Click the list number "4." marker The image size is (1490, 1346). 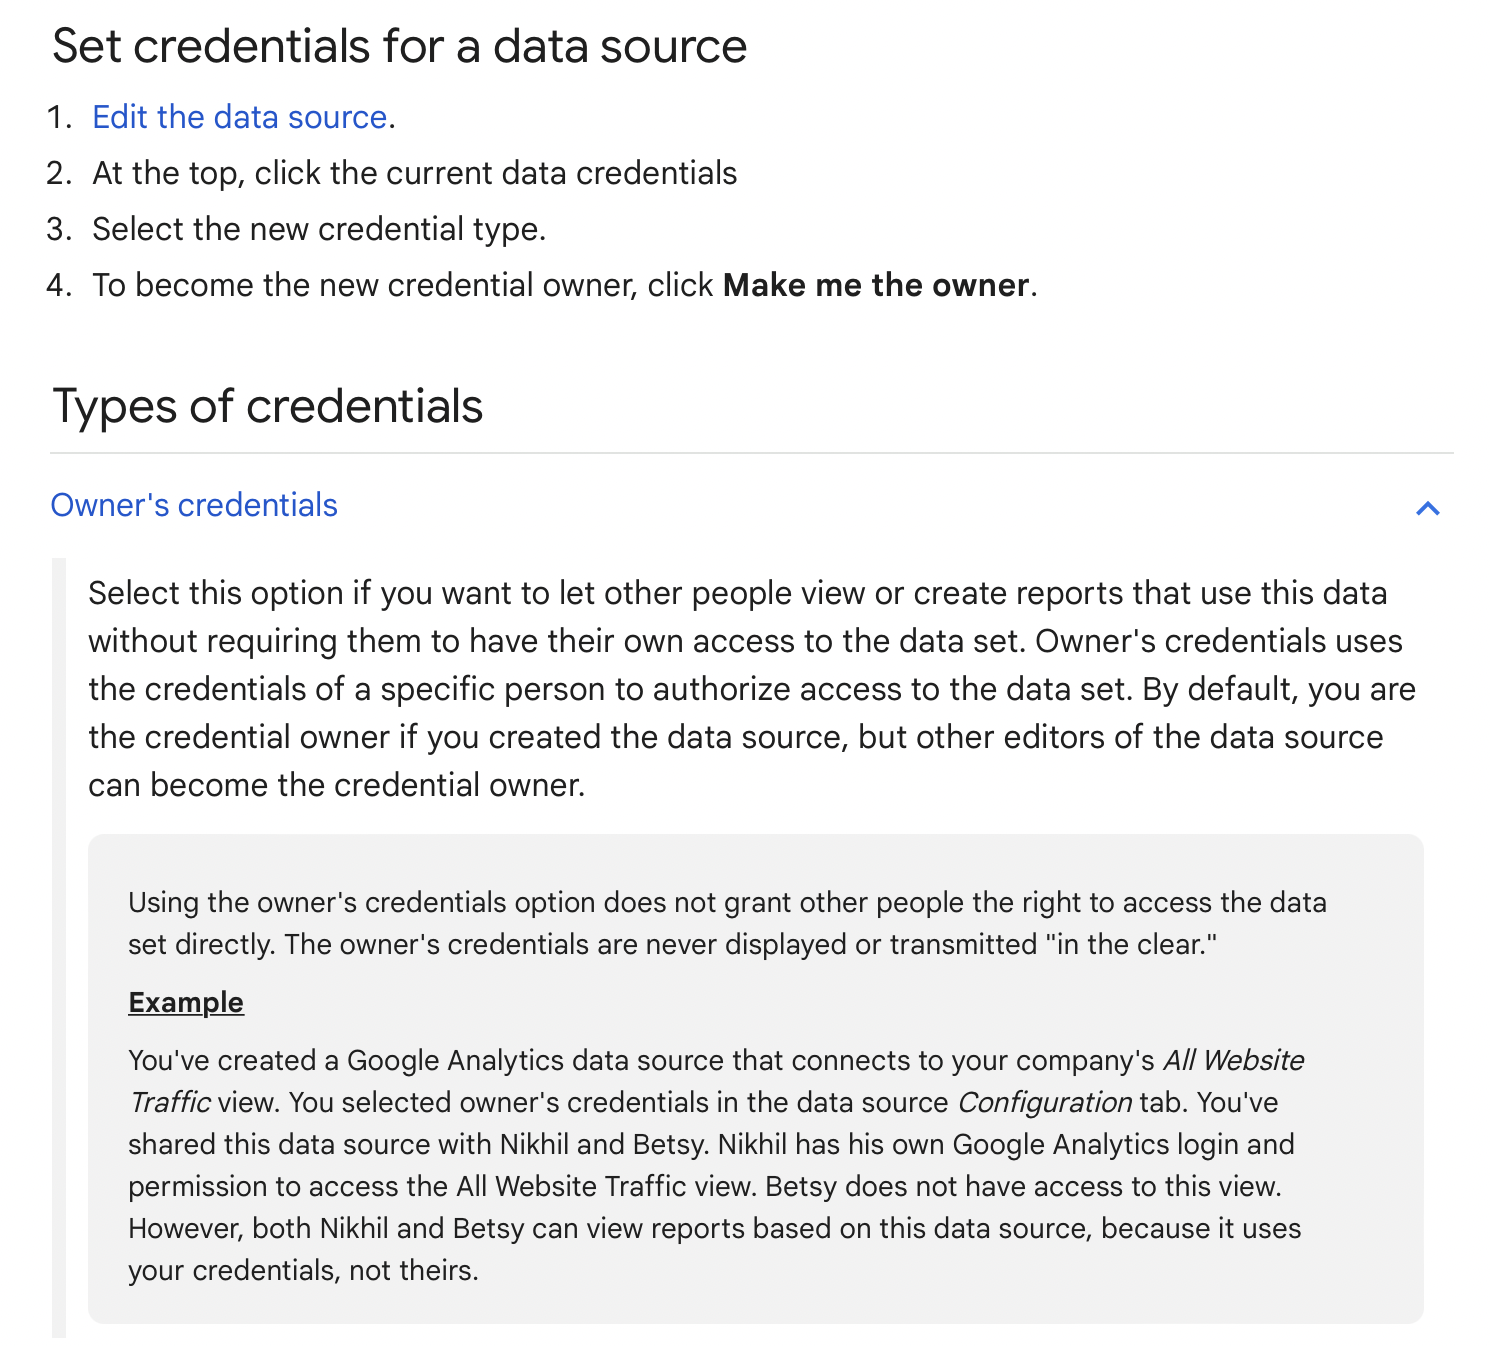pos(60,285)
